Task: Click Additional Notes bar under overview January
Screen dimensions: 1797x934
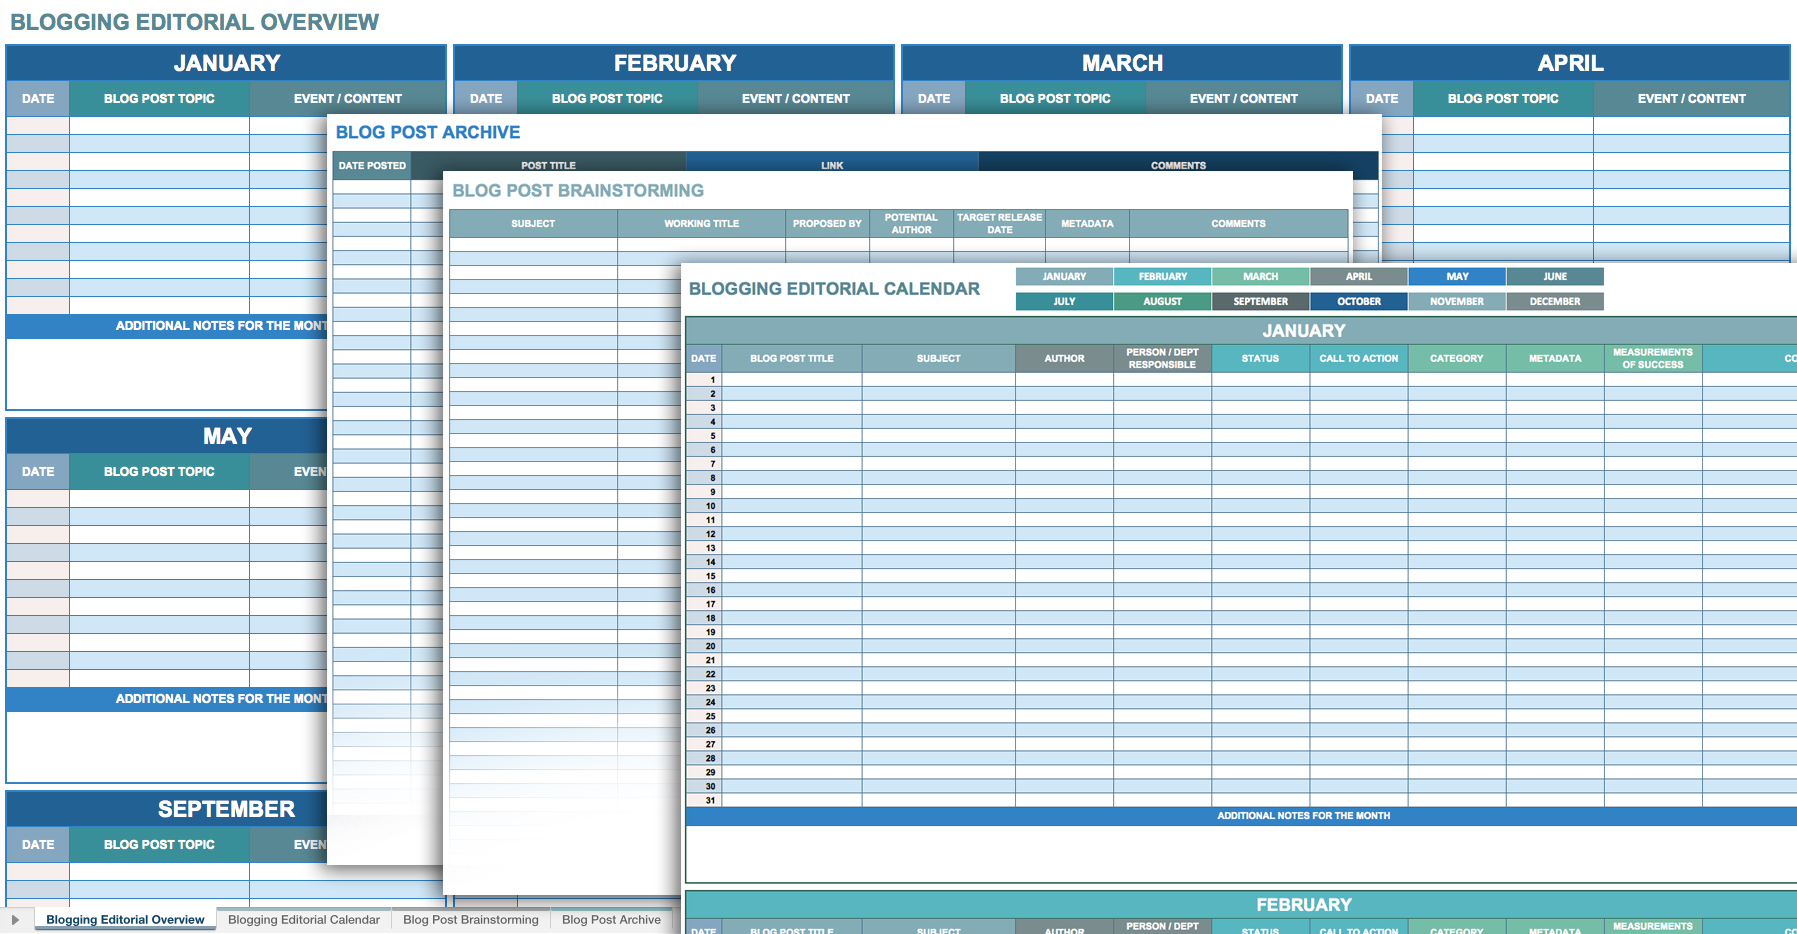Action: [167, 326]
